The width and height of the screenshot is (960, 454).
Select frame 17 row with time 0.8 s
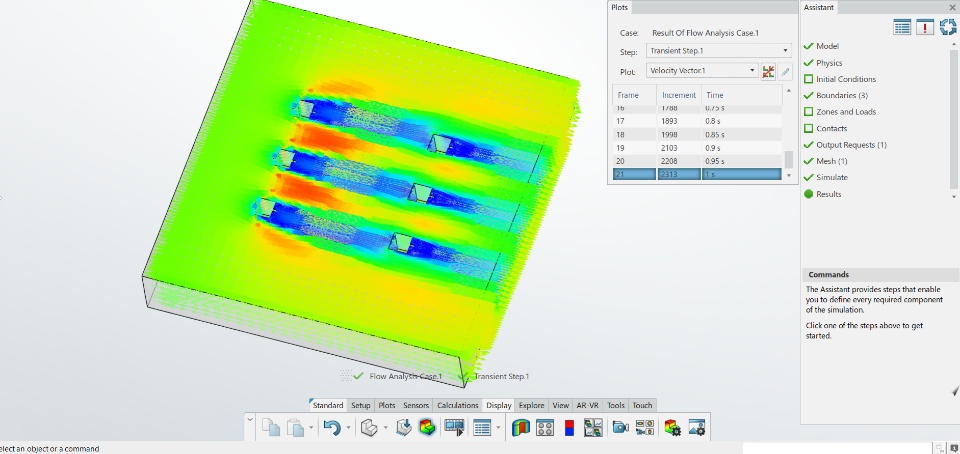[697, 121]
